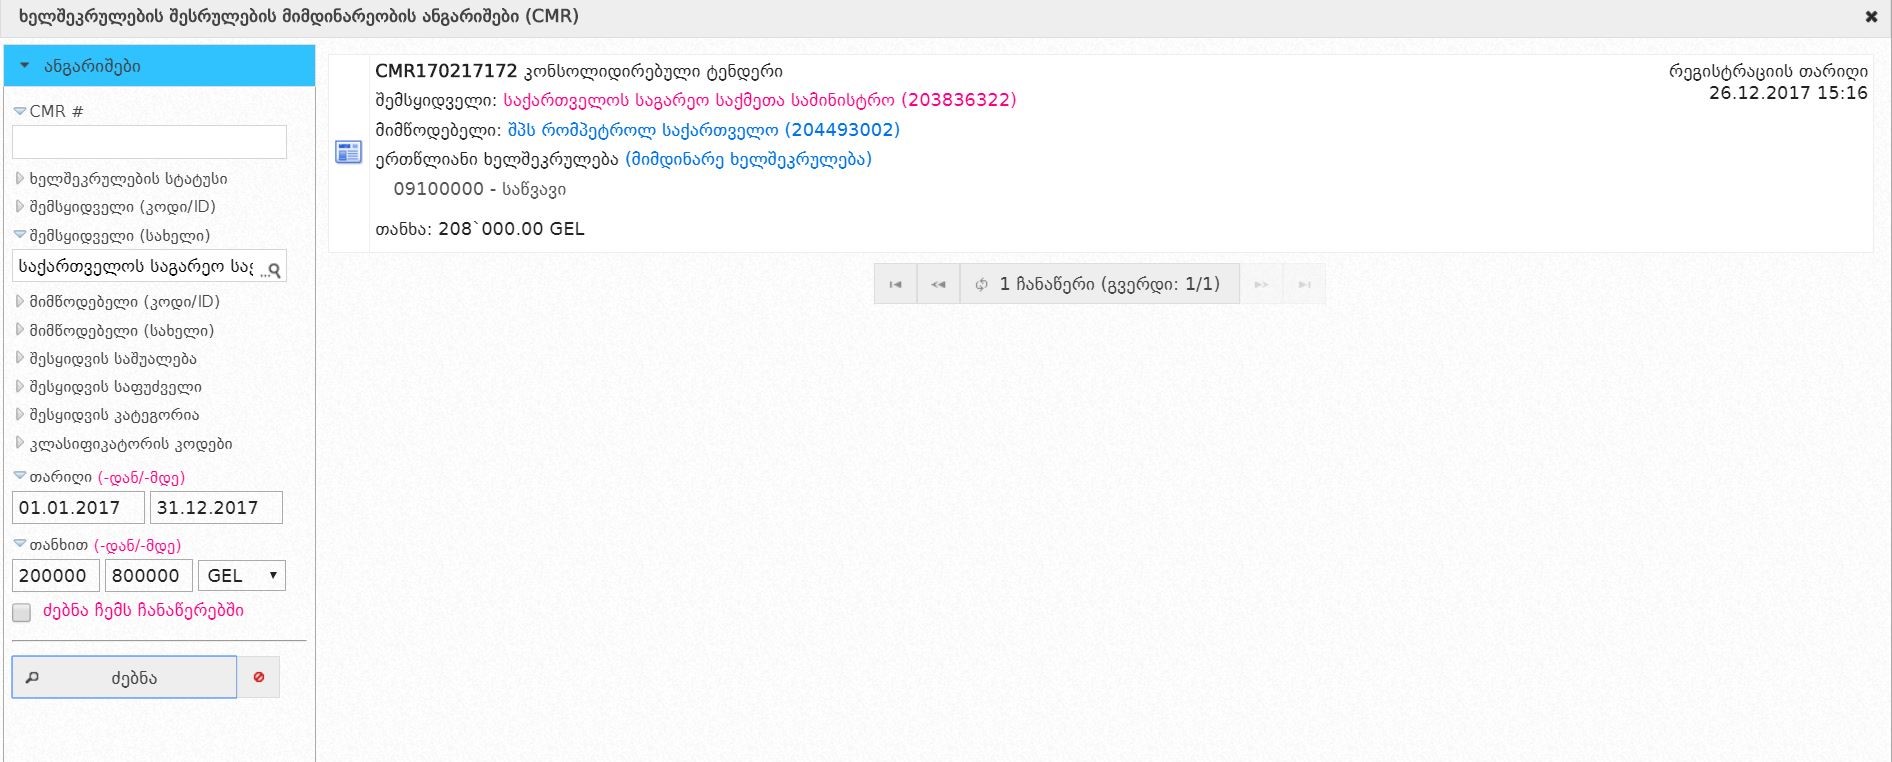Click the 'ძებნა' search button
Screen dimensions: 1892x762
124,677
